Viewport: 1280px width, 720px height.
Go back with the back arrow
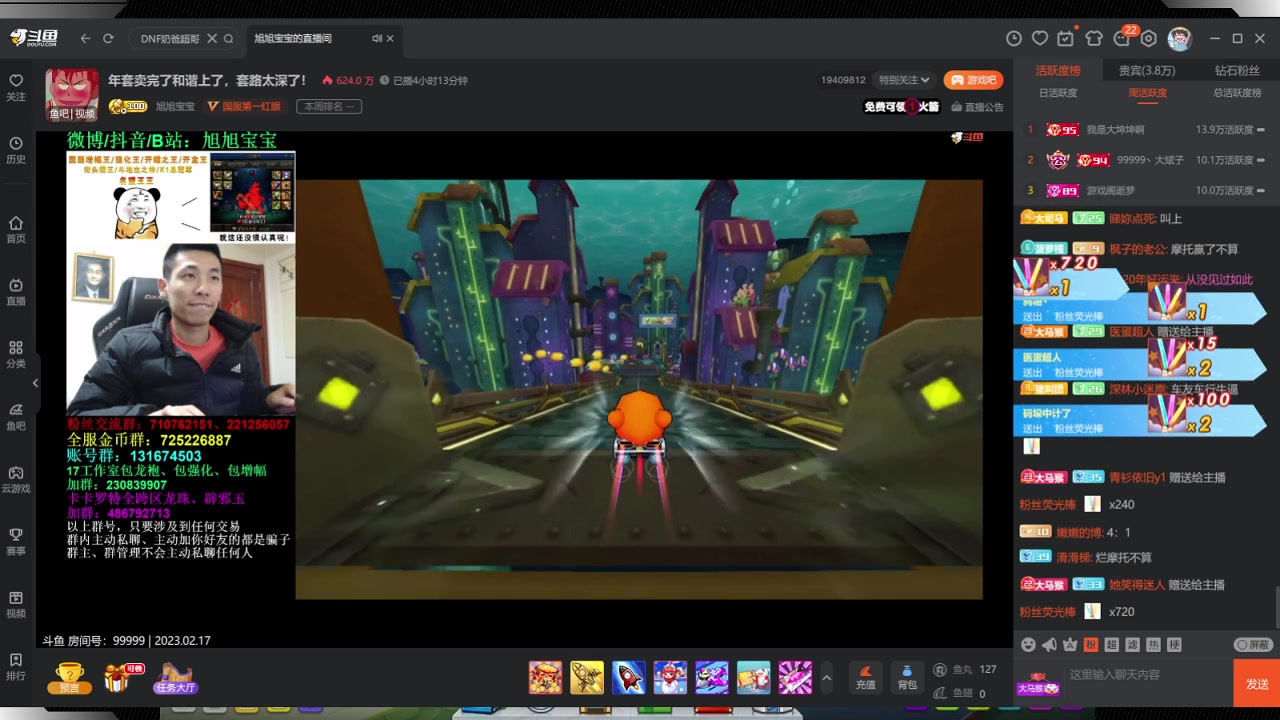[85, 38]
